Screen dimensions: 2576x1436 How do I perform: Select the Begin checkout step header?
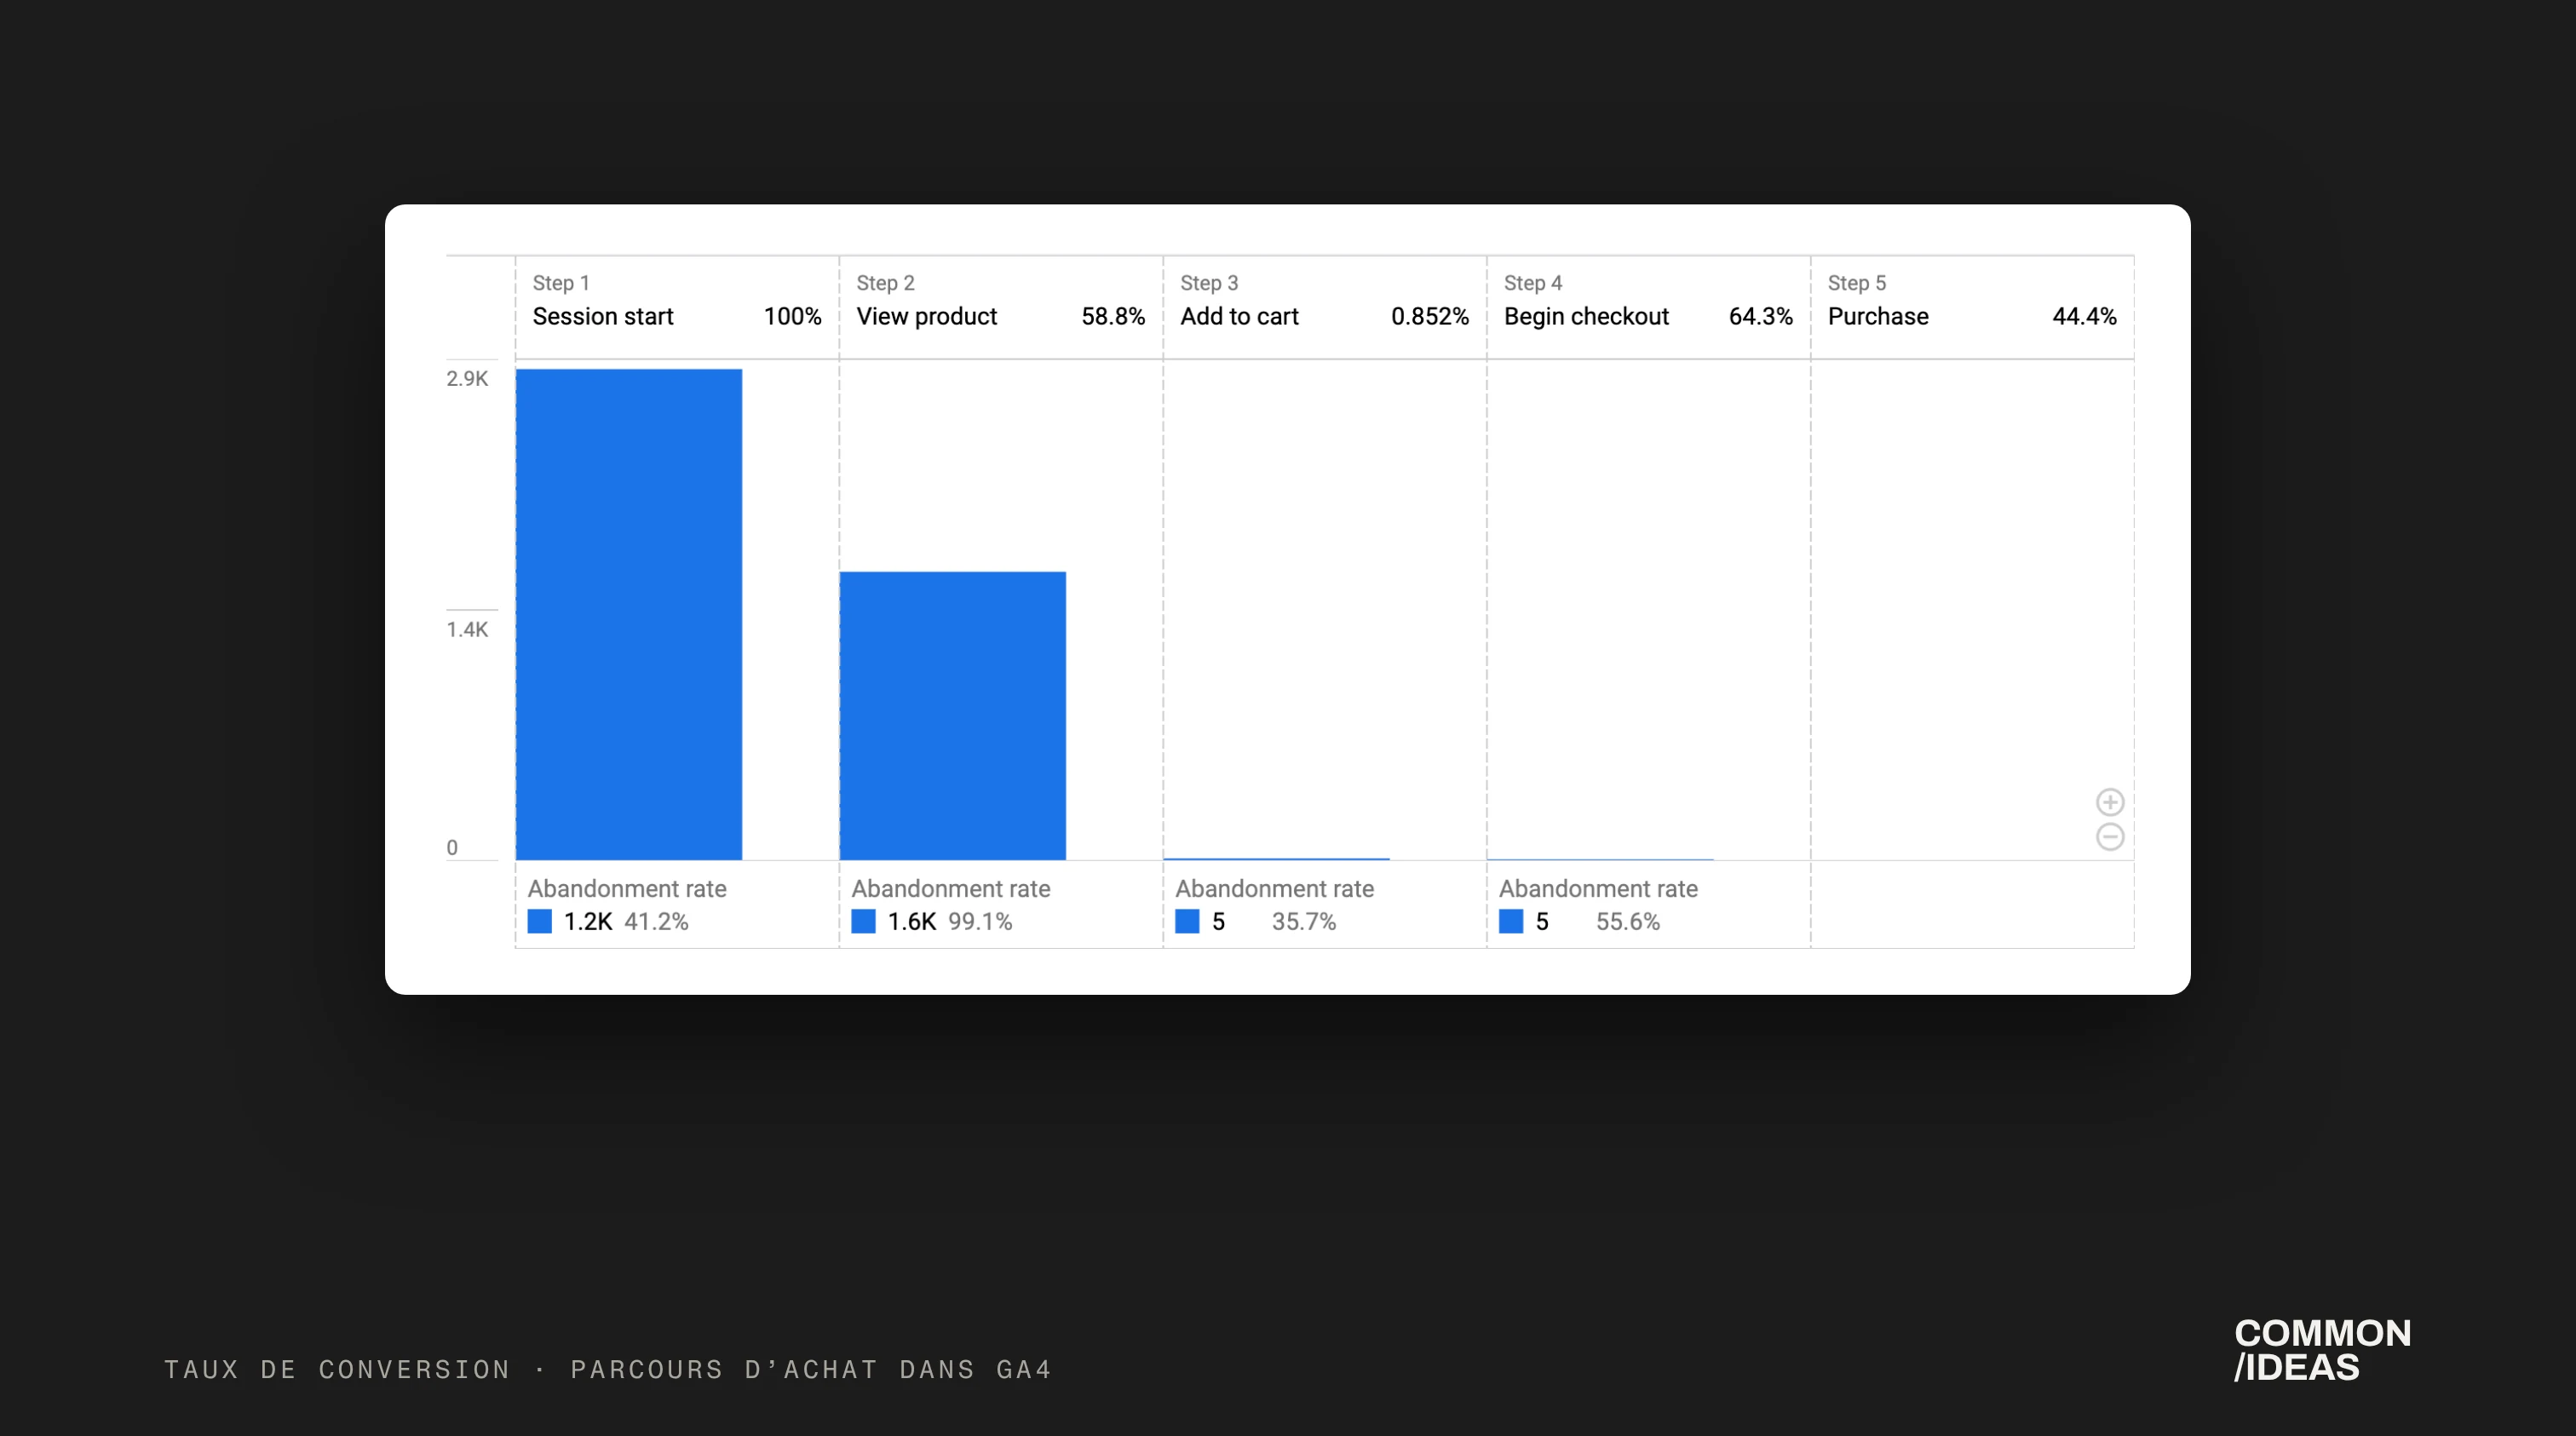(1649, 307)
